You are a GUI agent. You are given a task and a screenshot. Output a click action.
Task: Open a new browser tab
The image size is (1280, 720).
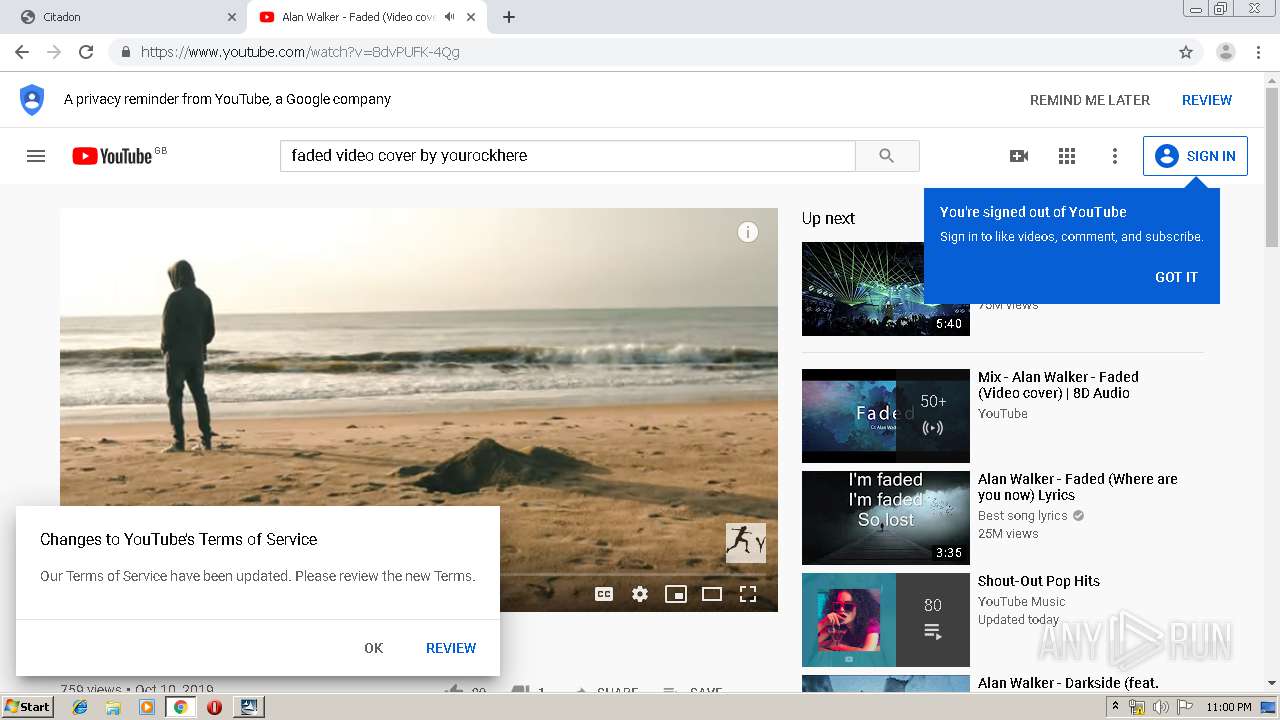click(x=509, y=17)
